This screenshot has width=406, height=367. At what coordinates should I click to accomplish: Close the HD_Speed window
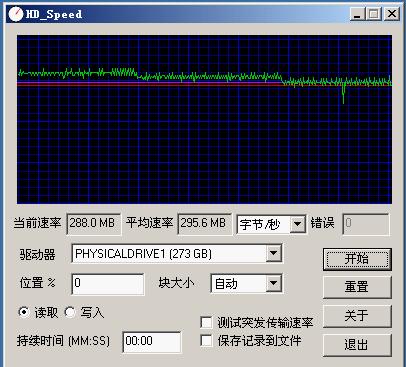391,14
